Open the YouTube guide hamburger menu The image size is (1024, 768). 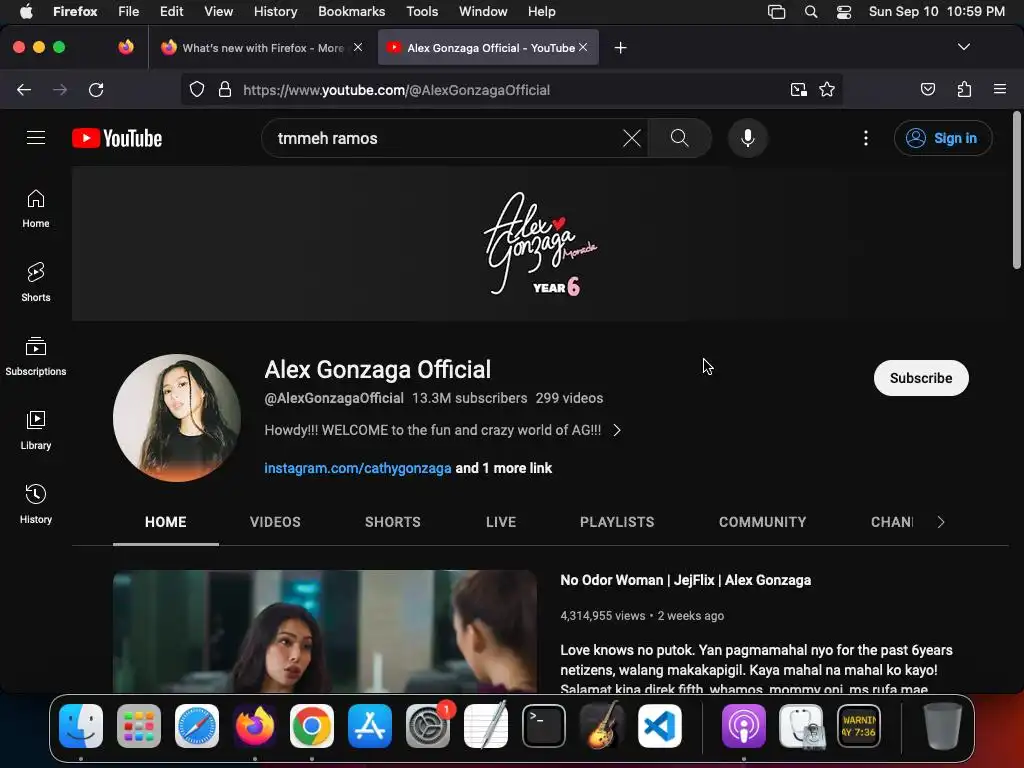tap(36, 138)
